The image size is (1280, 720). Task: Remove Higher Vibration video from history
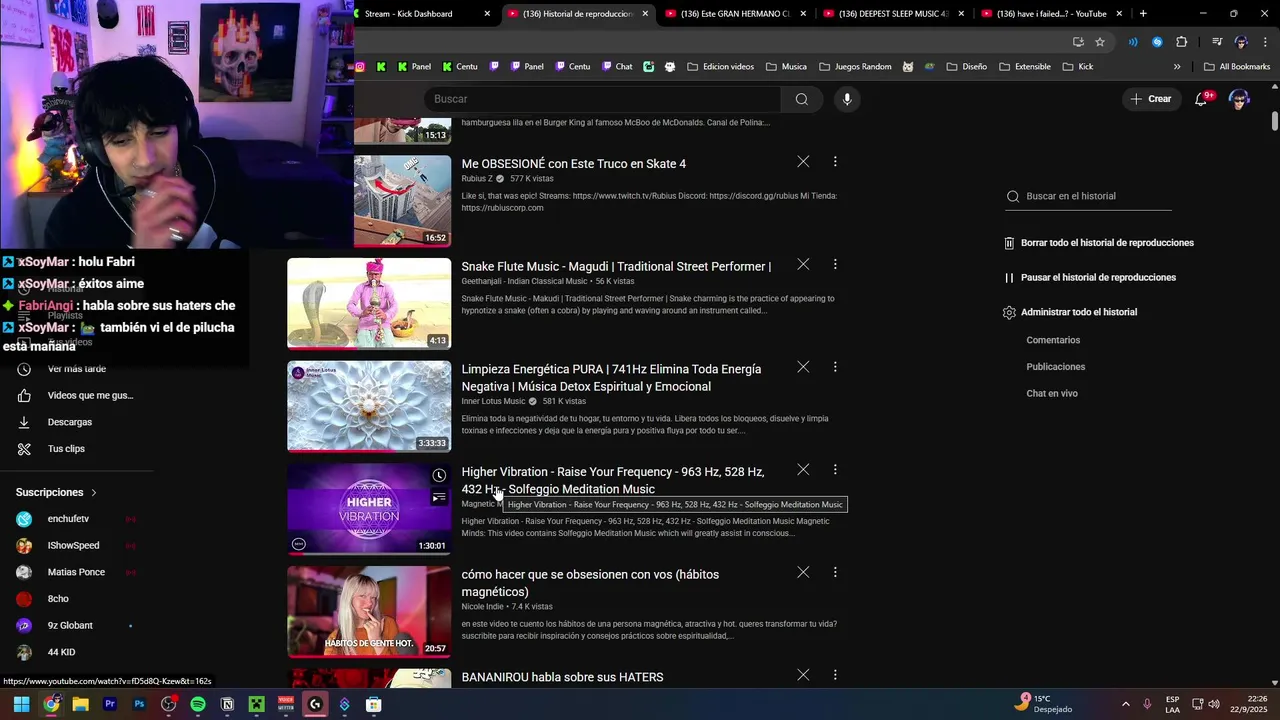(x=803, y=469)
